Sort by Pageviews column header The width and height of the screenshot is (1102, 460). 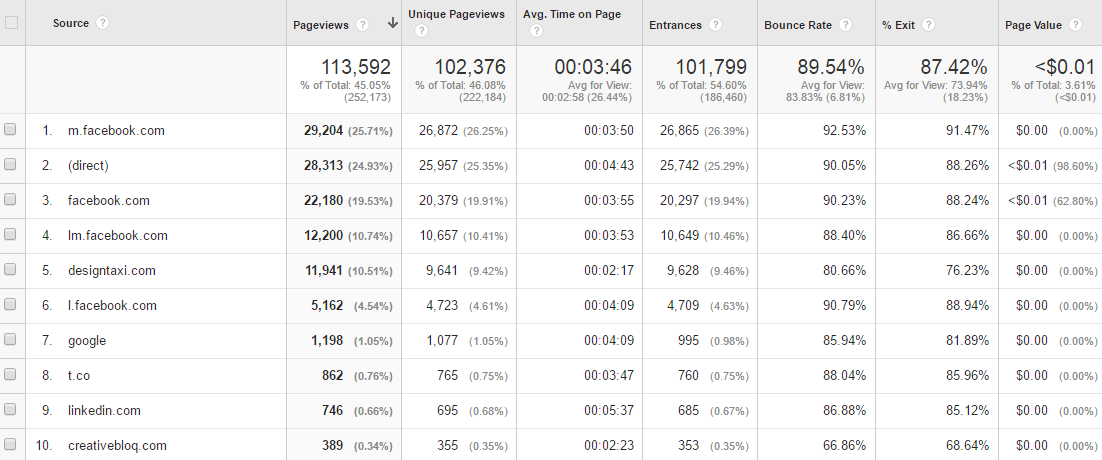320,25
